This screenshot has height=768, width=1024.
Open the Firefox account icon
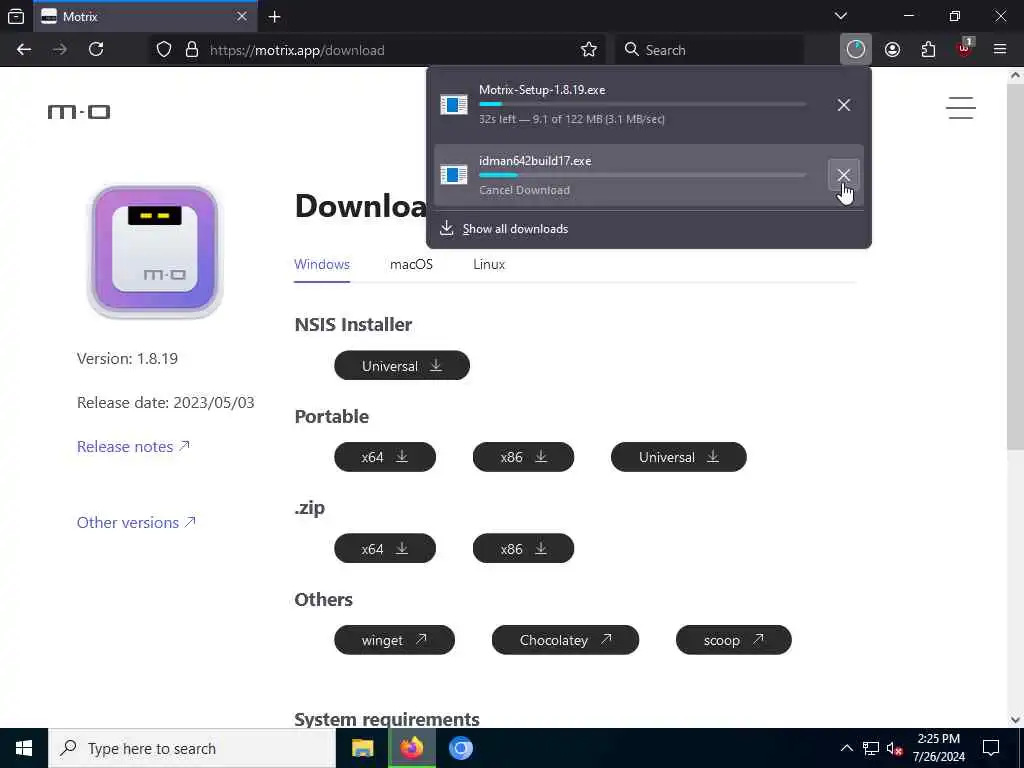click(x=892, y=50)
